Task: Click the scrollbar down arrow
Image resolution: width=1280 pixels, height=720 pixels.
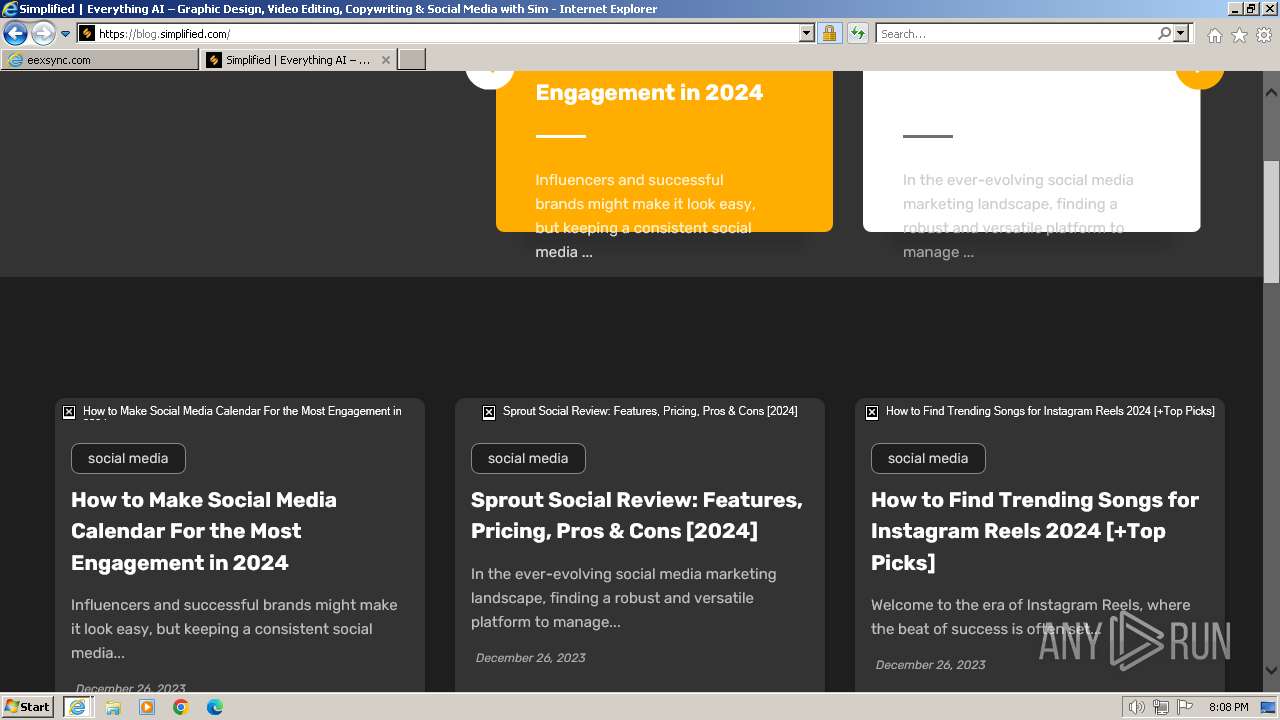Action: coord(1271,670)
